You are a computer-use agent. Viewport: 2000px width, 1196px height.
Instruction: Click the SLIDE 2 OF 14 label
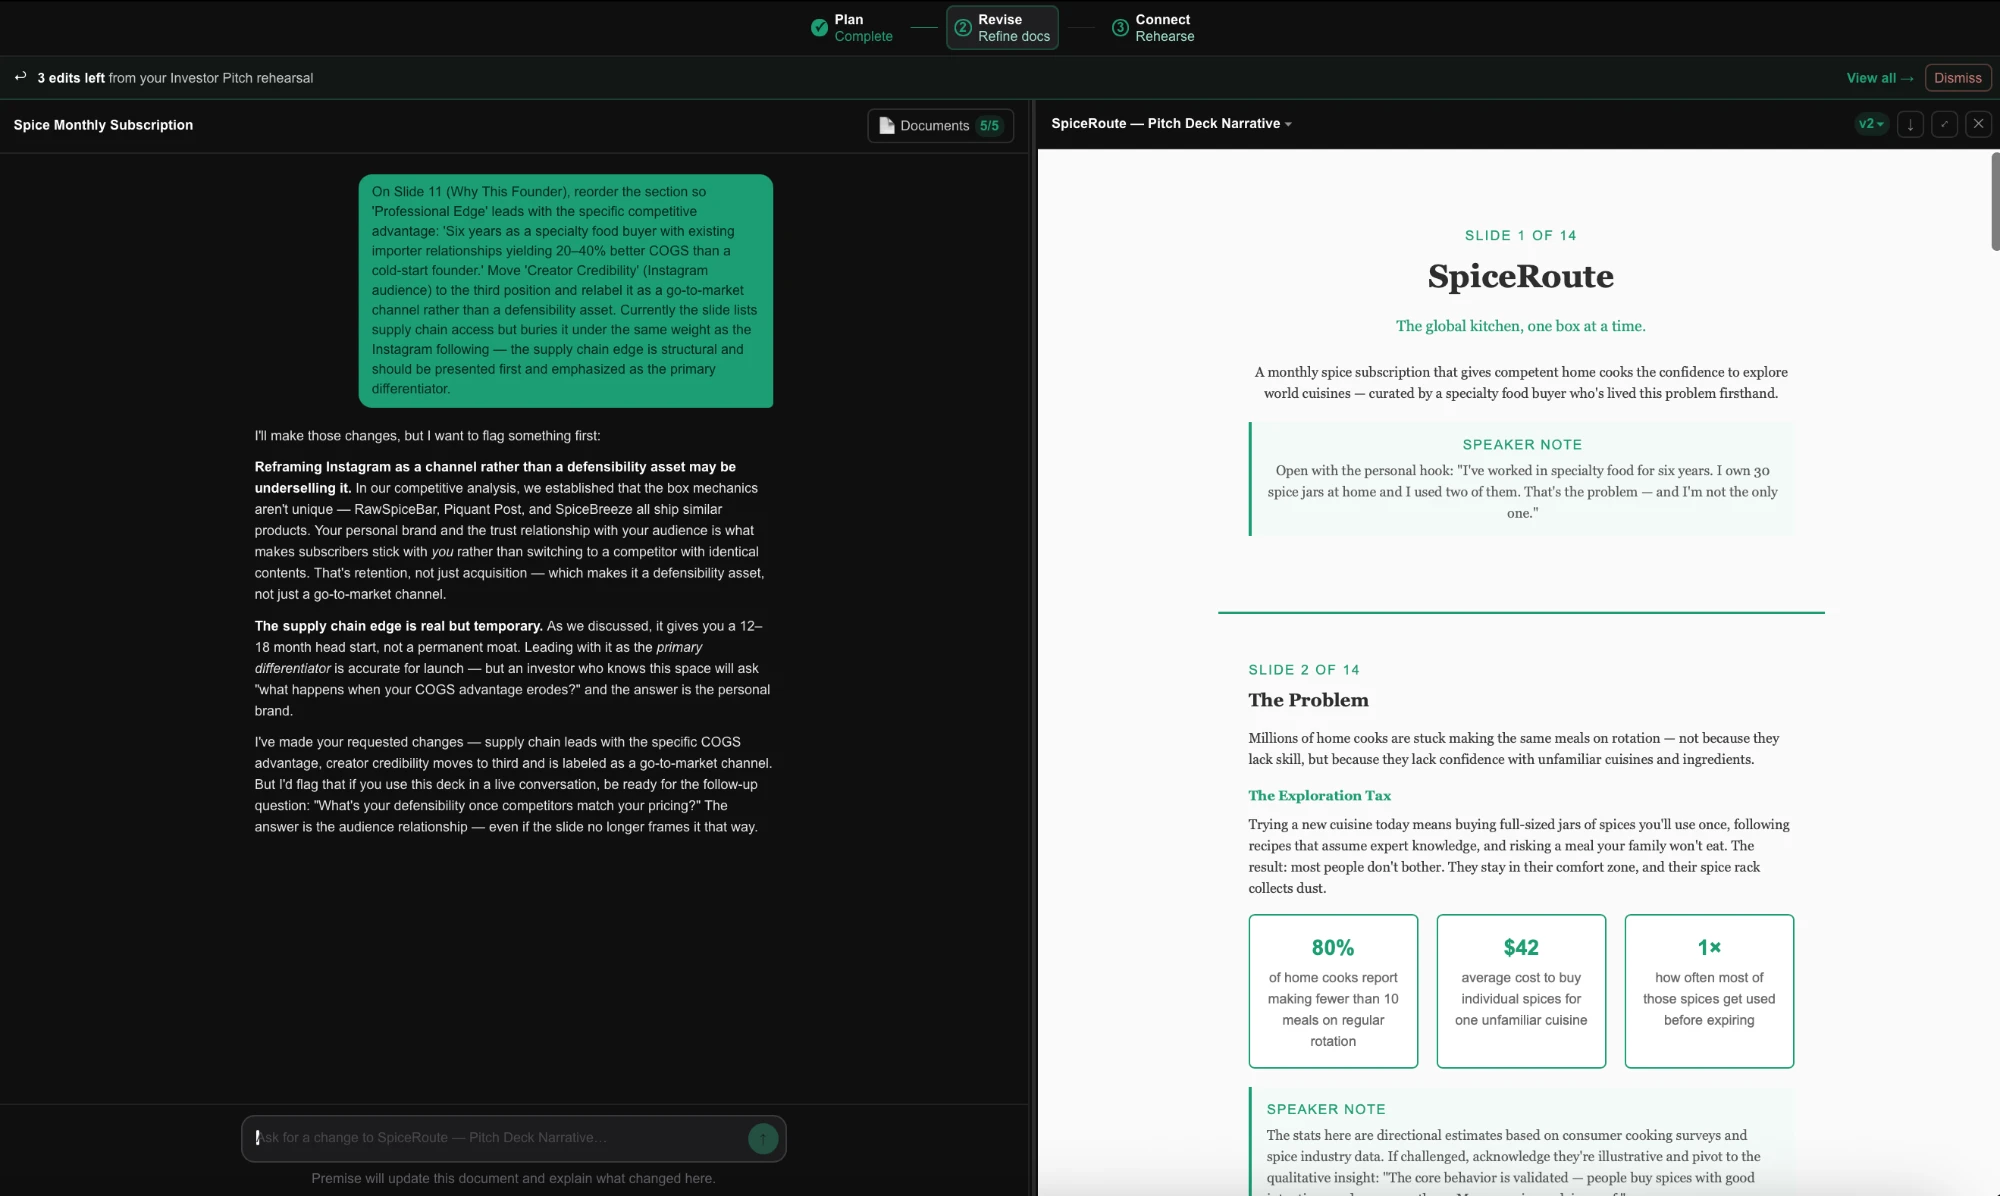(x=1303, y=670)
